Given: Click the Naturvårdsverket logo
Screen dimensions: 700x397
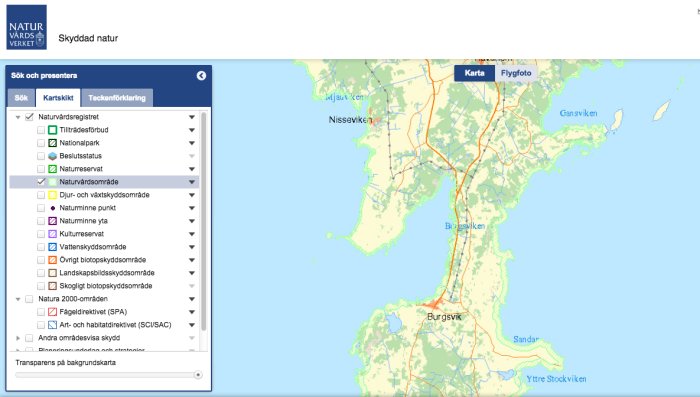Looking at the screenshot, I should coord(26,27).
